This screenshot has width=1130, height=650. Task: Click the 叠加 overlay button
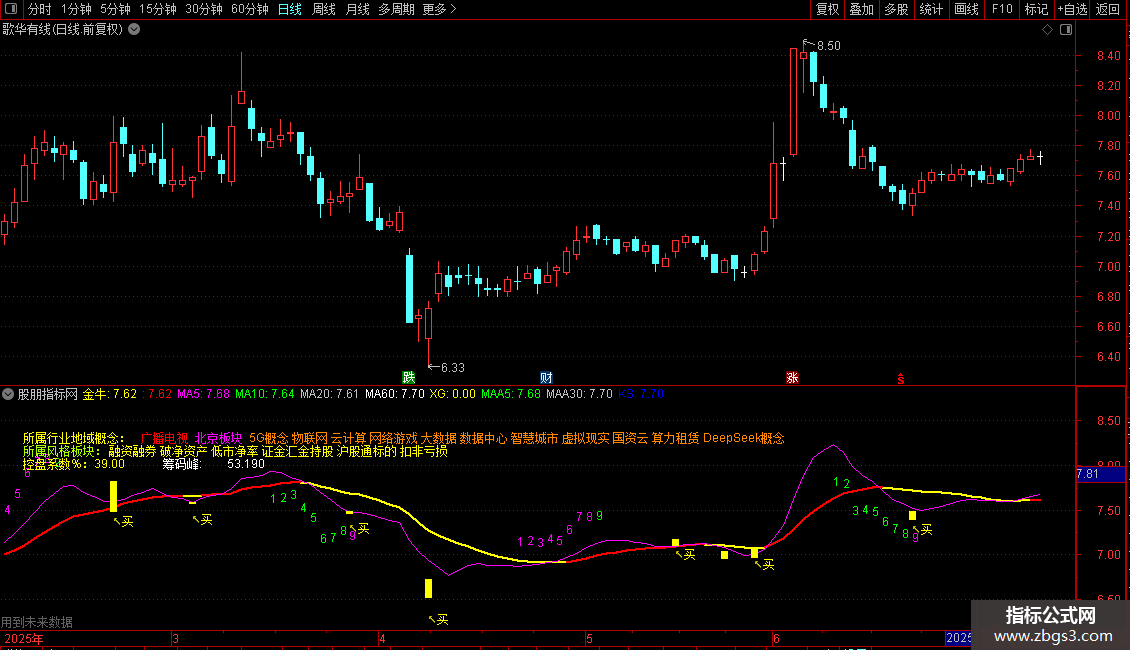[x=861, y=9]
